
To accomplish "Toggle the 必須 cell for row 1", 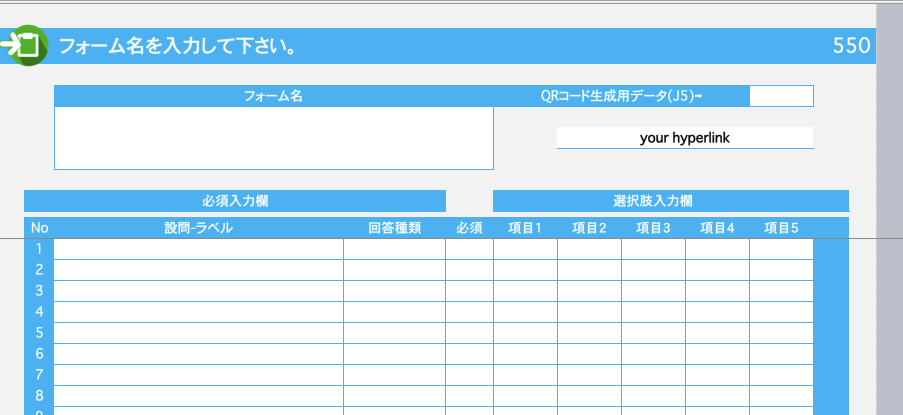I will [x=469, y=249].
